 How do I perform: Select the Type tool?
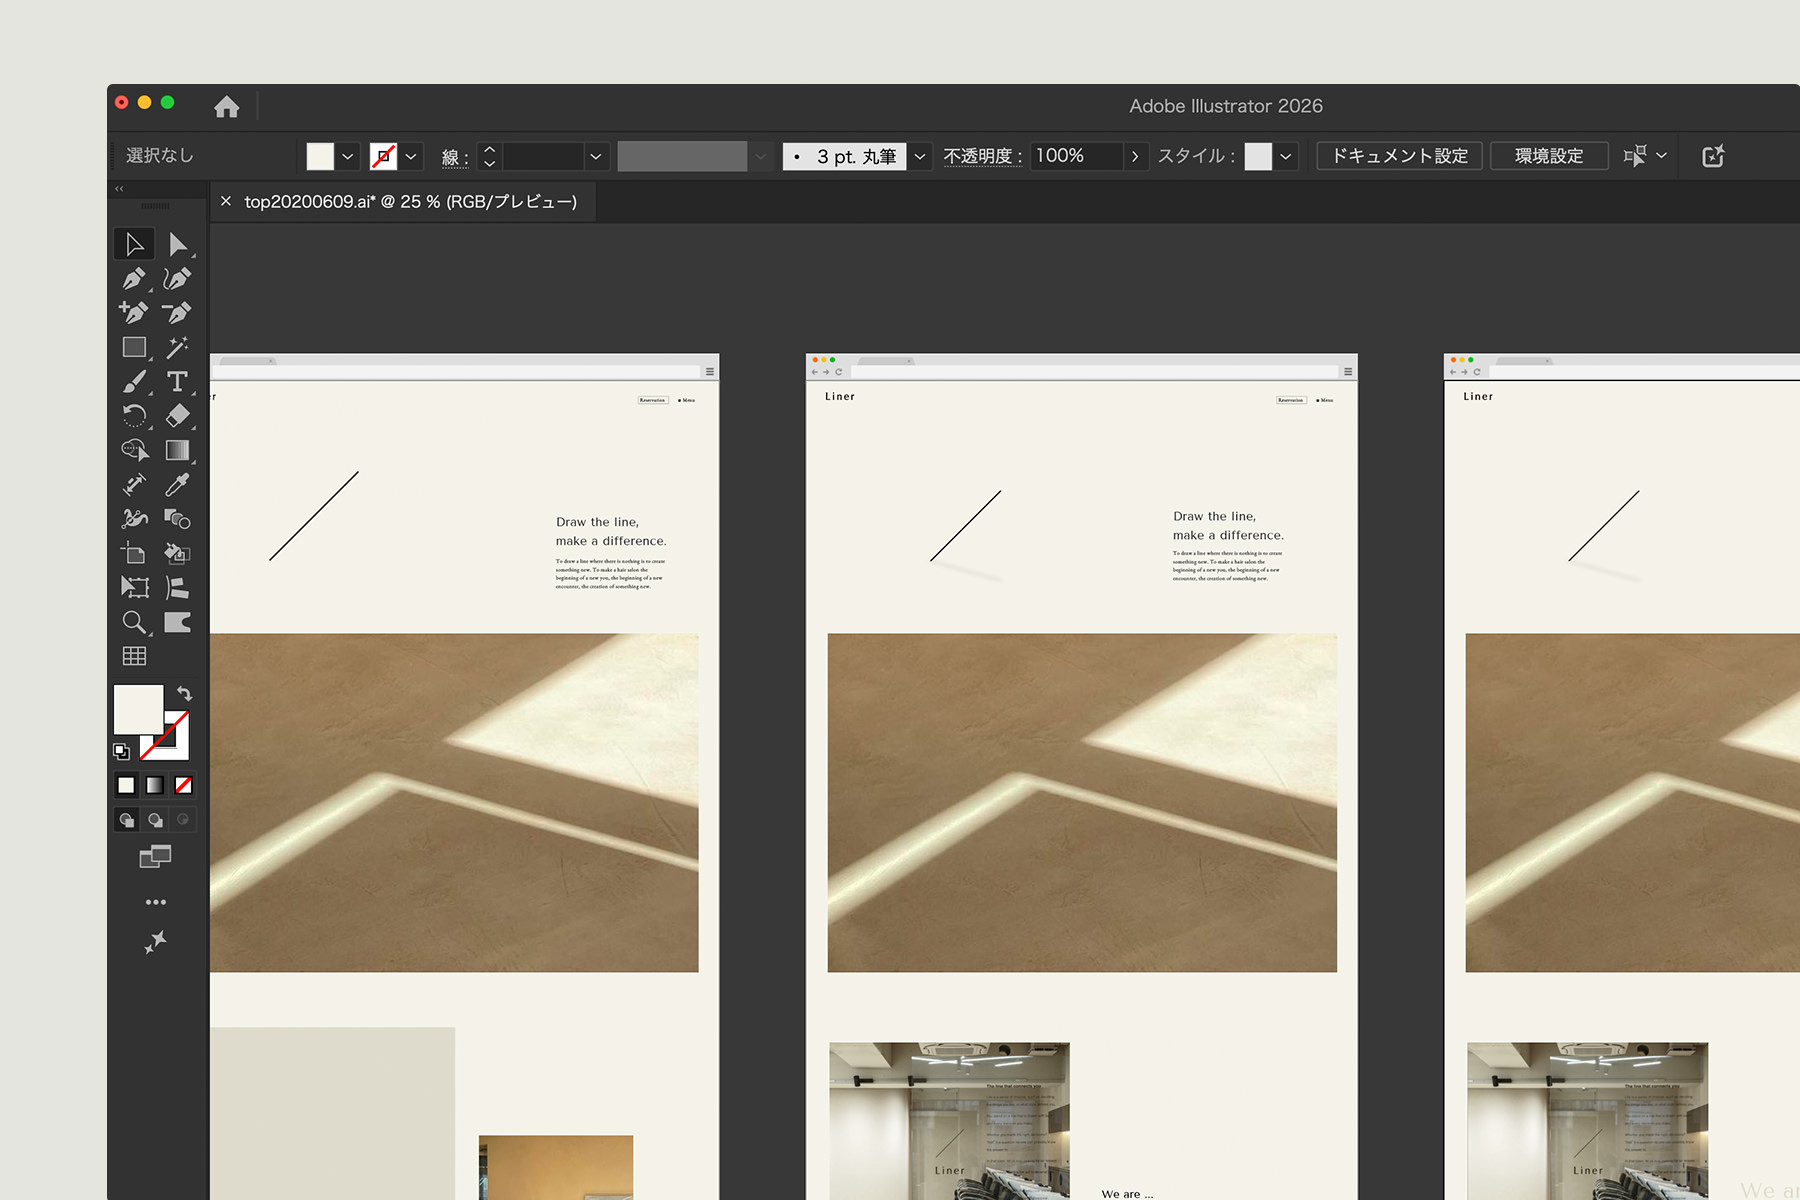pyautogui.click(x=177, y=381)
